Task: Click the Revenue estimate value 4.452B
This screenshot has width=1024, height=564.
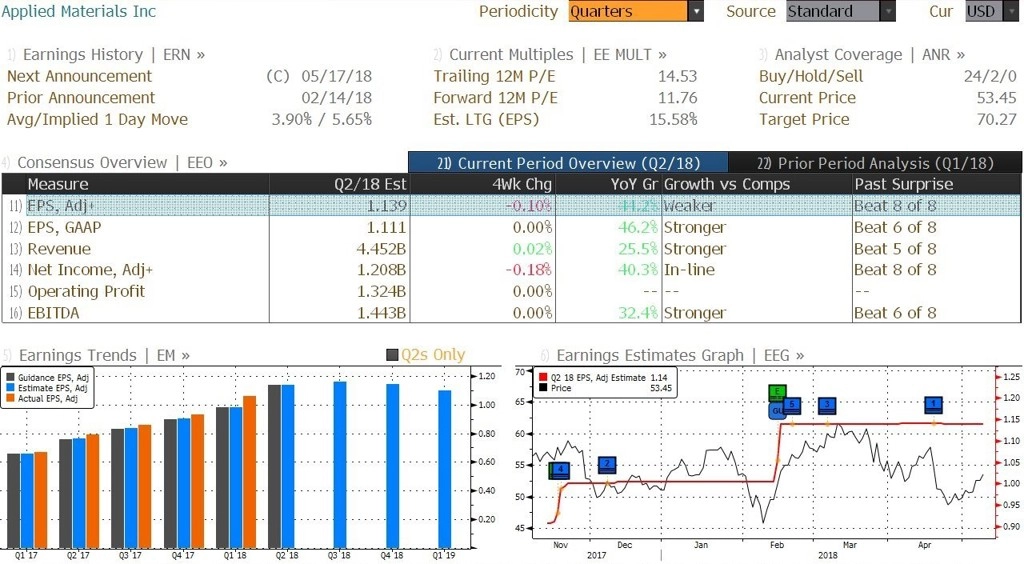Action: 381,249
